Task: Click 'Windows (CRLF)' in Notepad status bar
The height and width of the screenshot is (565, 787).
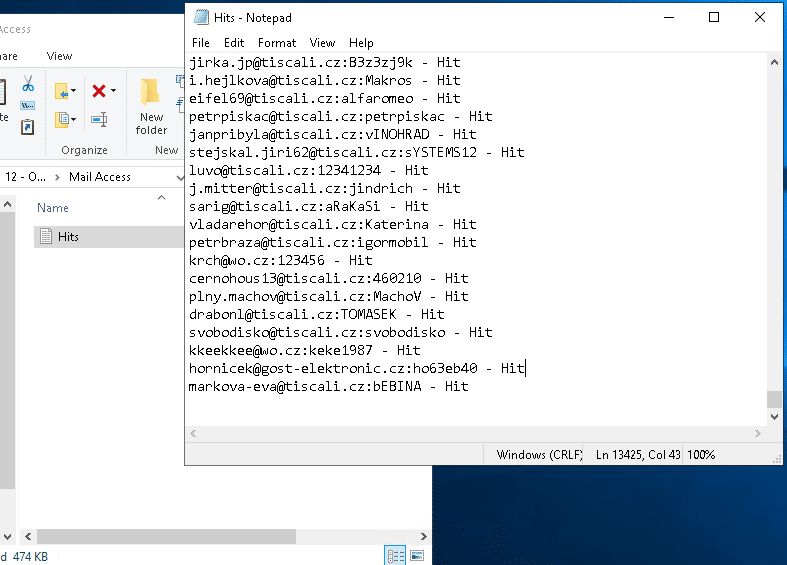Action: point(540,455)
